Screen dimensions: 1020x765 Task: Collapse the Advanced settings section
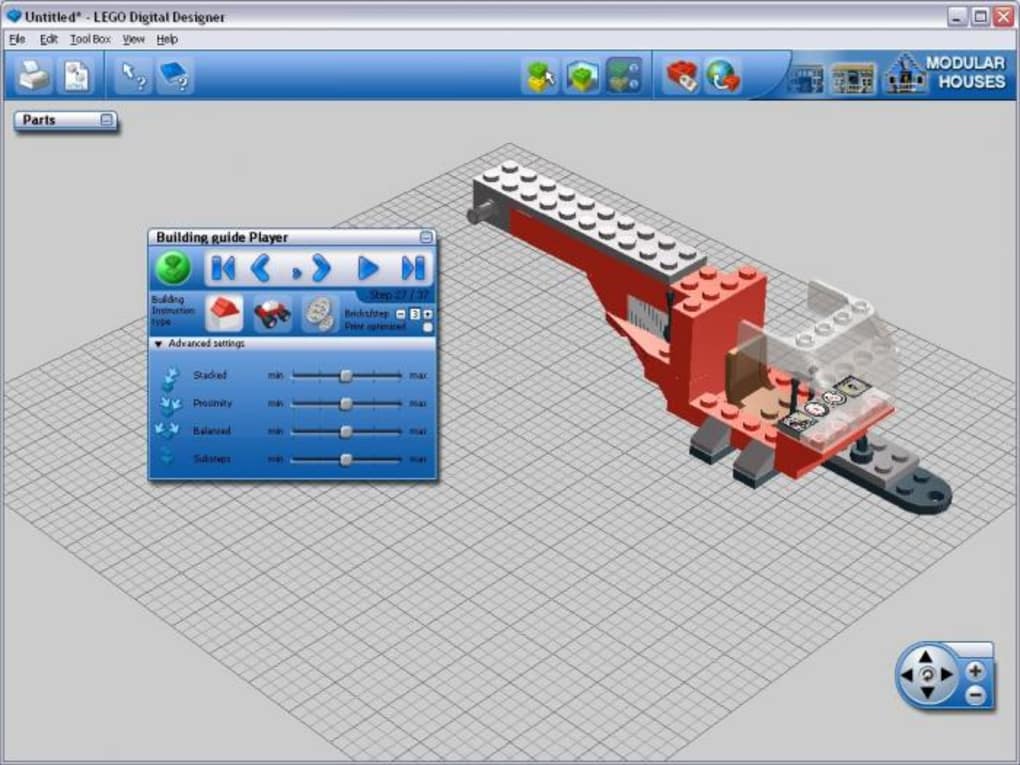point(159,344)
